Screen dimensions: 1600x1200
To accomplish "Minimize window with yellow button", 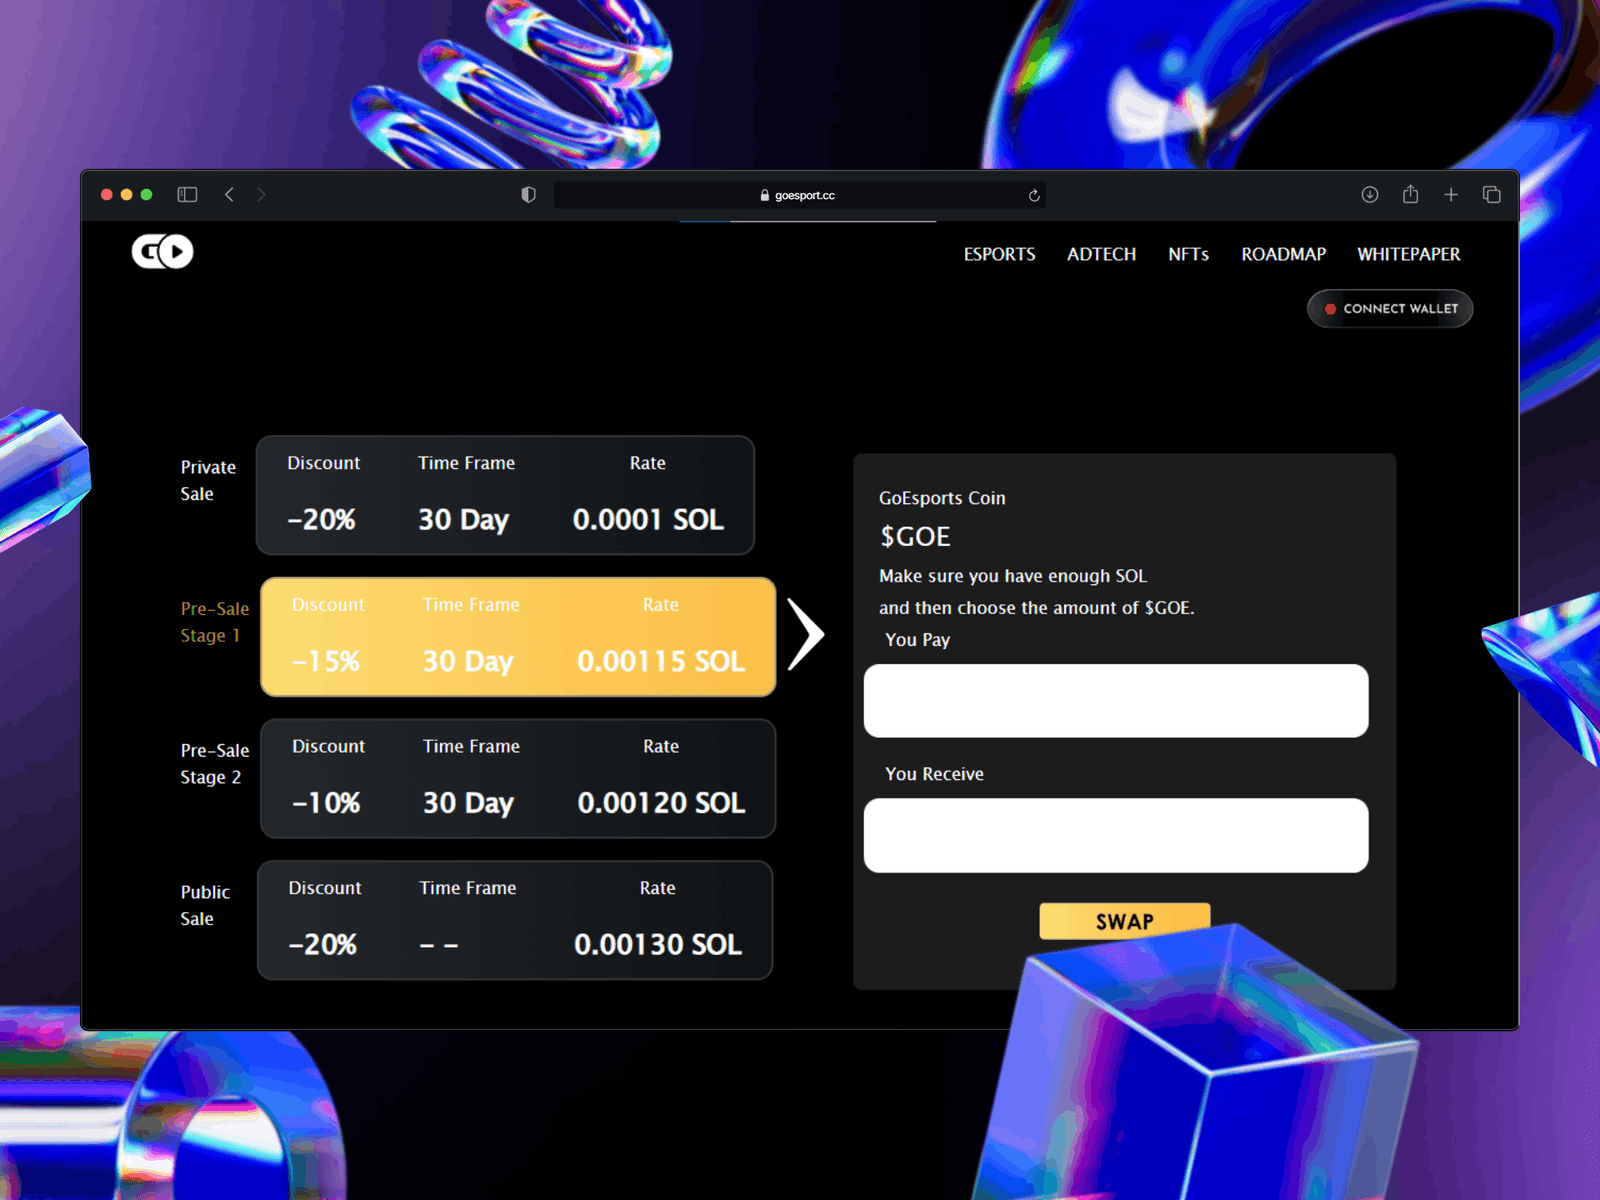I will point(126,195).
